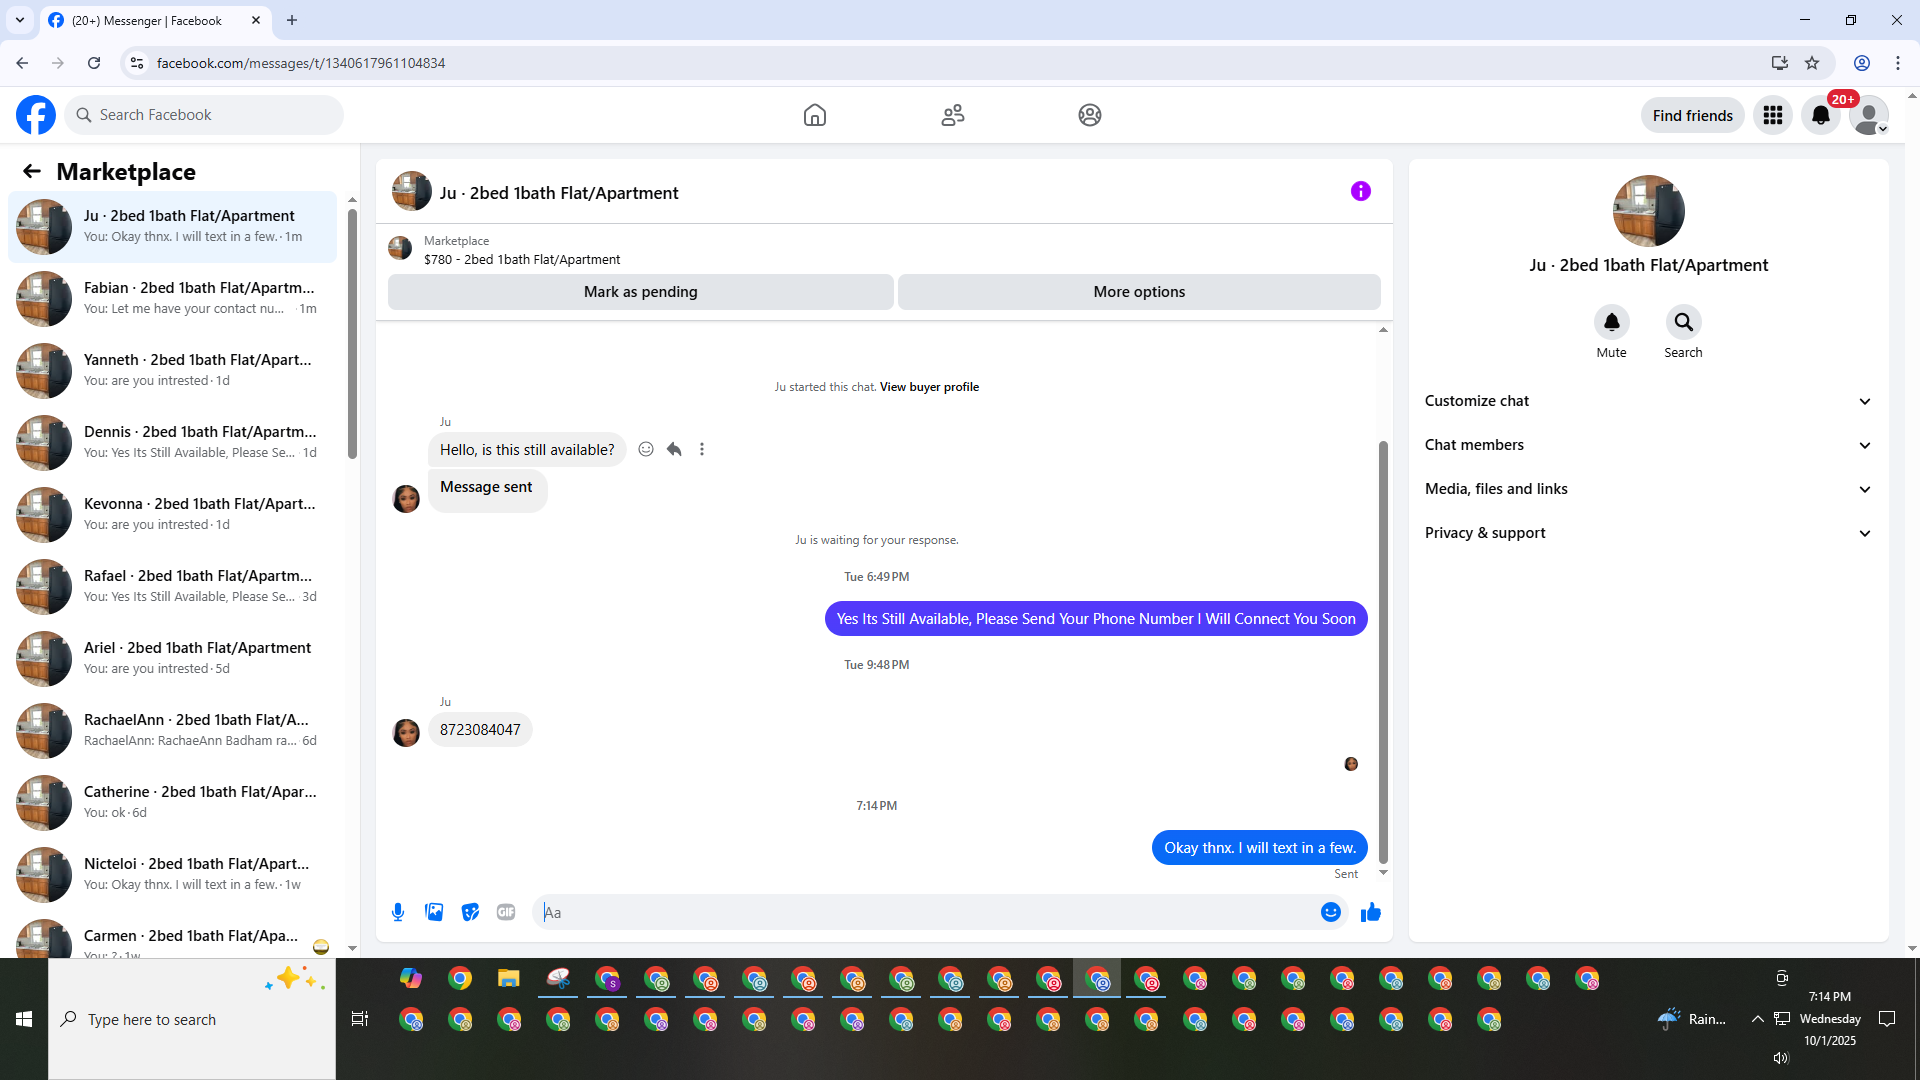The image size is (1920, 1080).
Task: Click the 8723084047 message bubble
Action: point(480,730)
